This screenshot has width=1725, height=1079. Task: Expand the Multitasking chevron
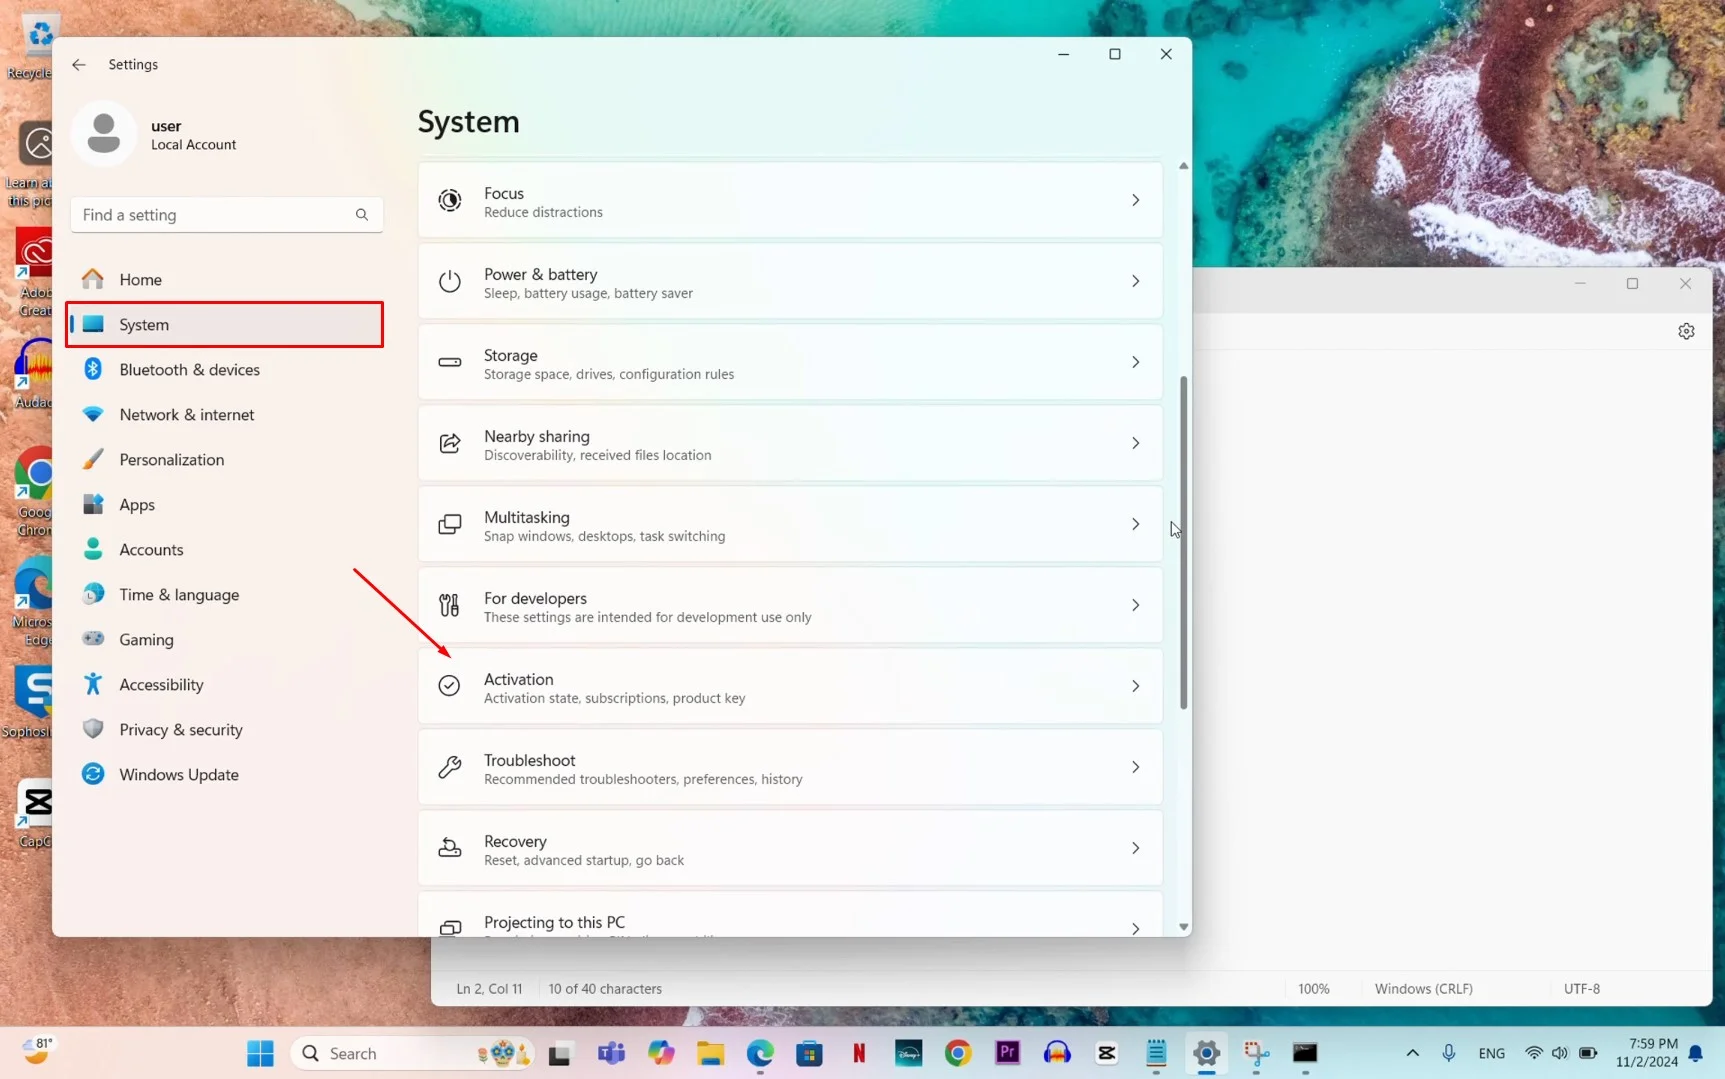click(1135, 525)
